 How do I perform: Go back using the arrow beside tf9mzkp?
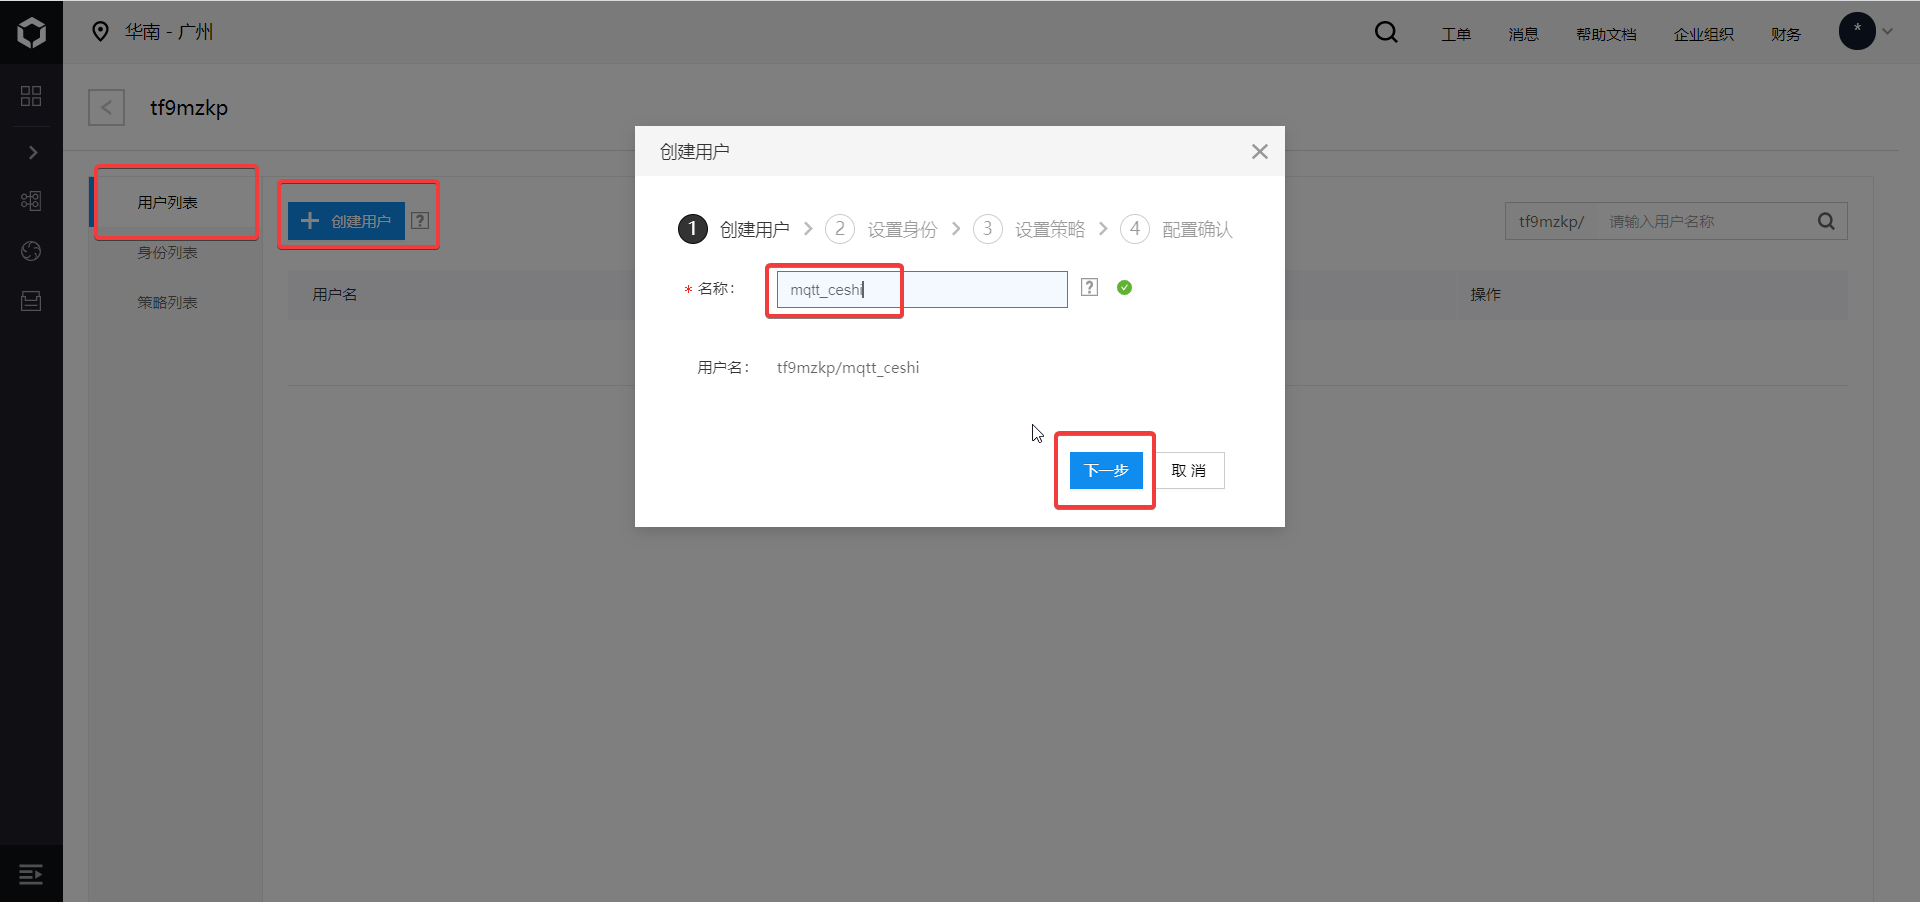click(106, 107)
